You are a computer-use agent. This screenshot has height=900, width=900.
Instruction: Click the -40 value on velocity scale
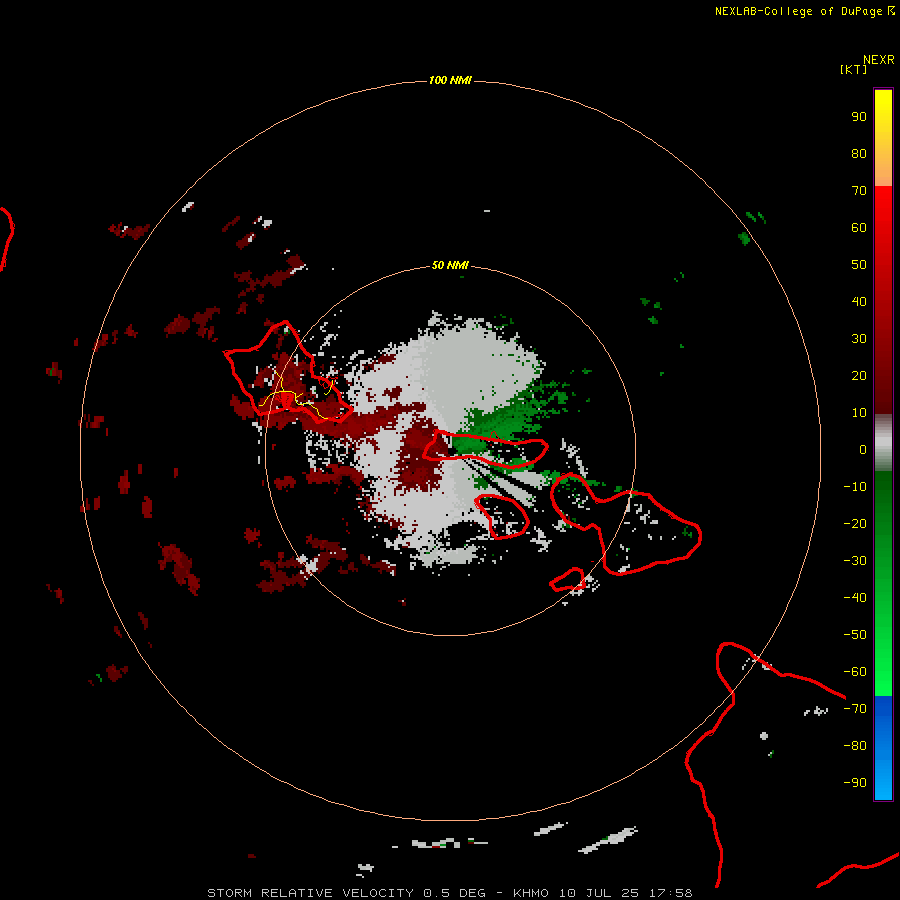pos(855,598)
